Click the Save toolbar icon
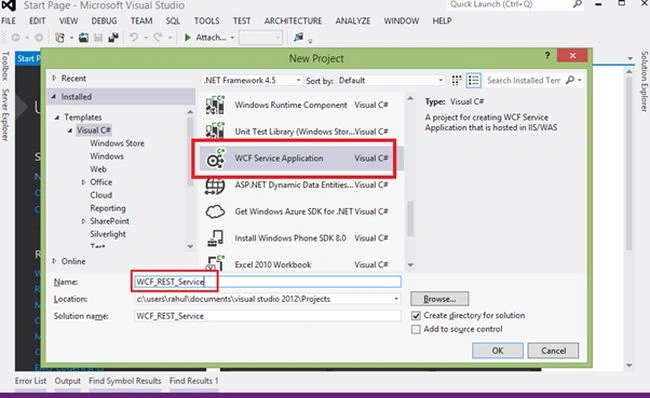650x398 pixels. pos(98,38)
